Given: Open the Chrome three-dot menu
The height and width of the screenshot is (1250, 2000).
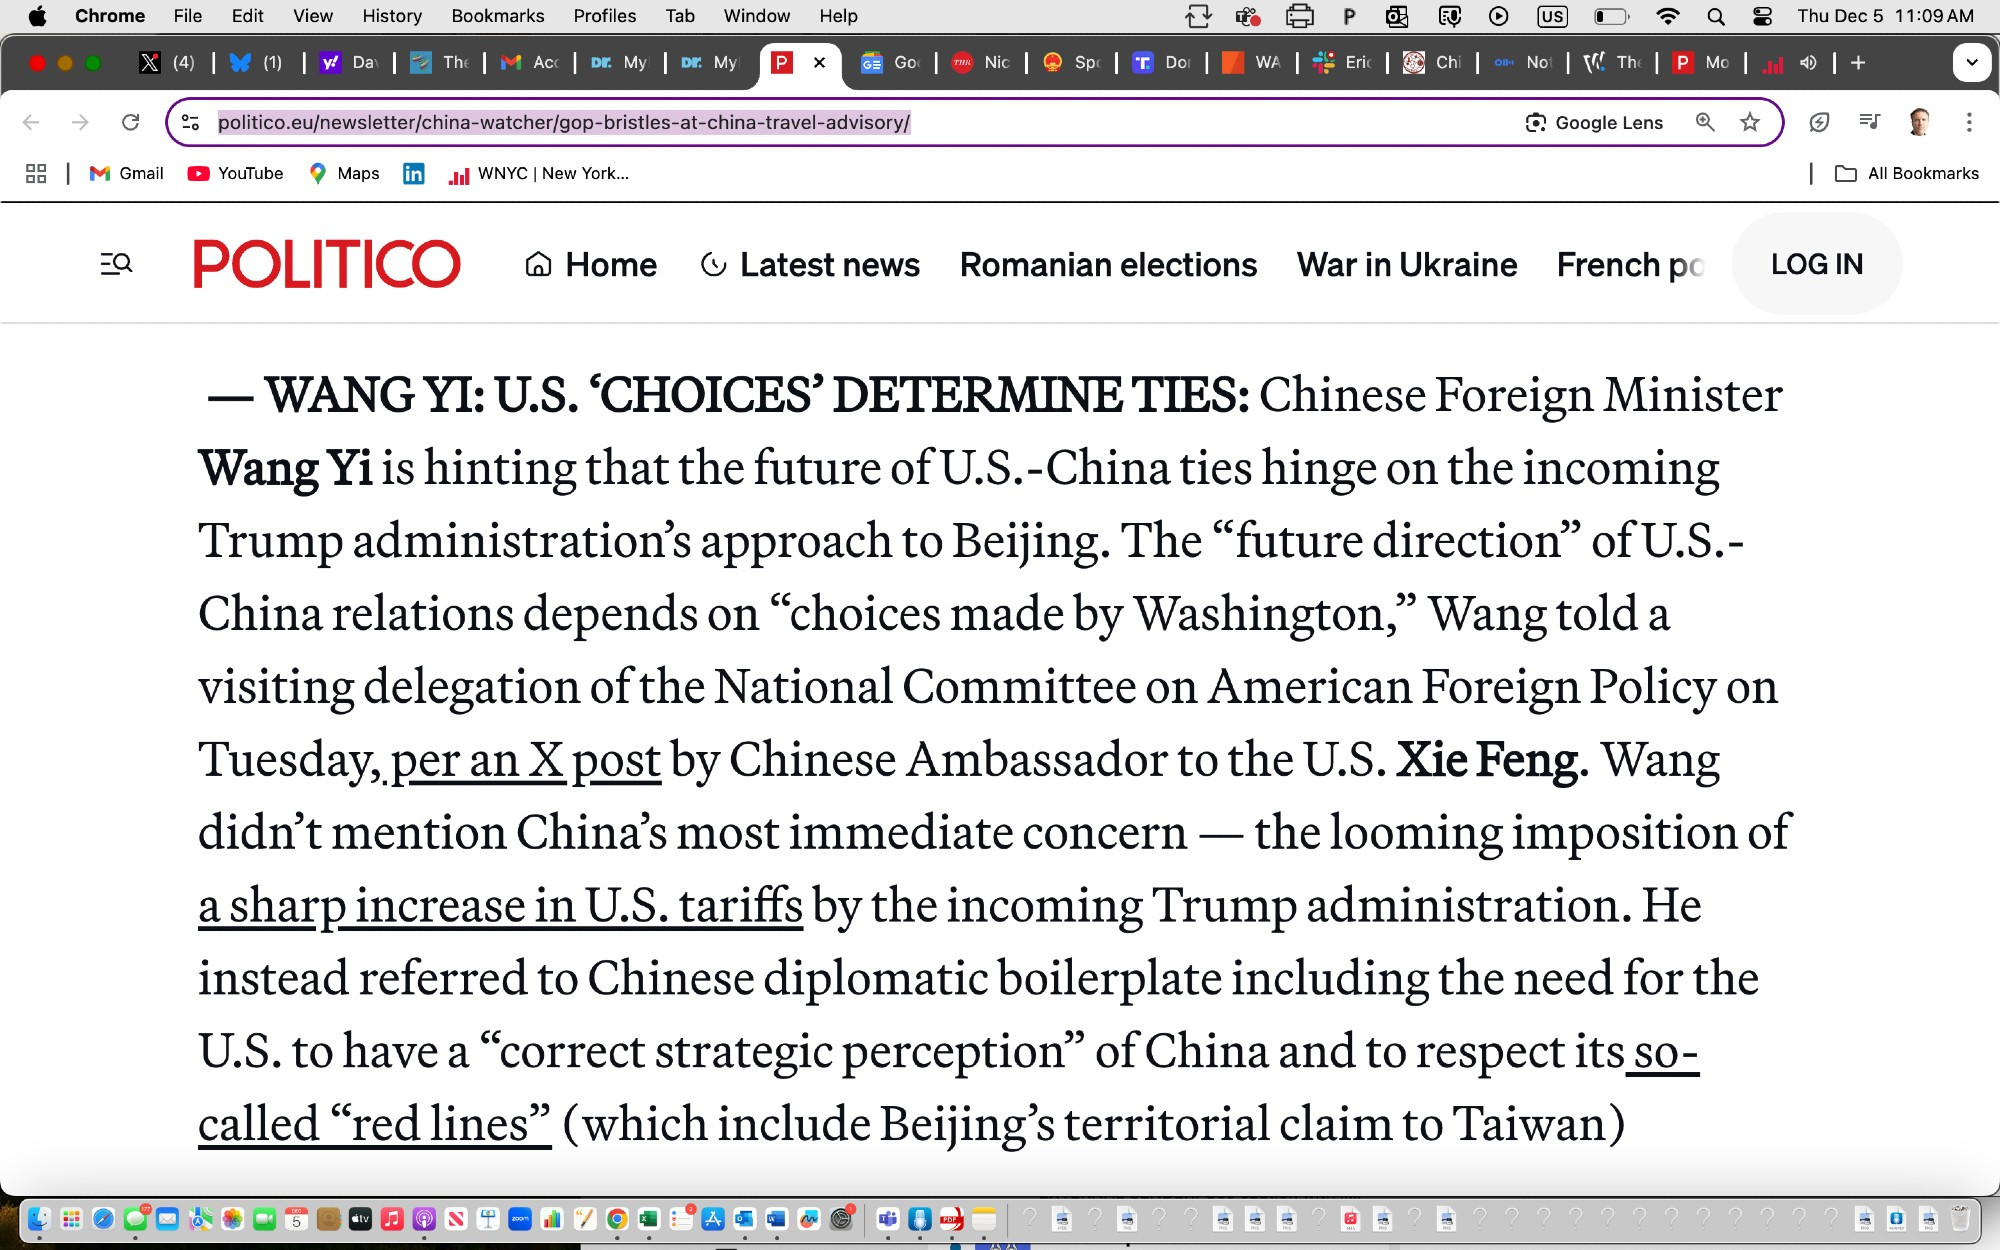Looking at the screenshot, I should click(1968, 122).
